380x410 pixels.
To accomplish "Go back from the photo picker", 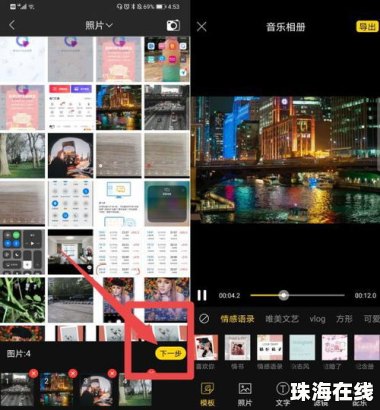I will (12, 25).
